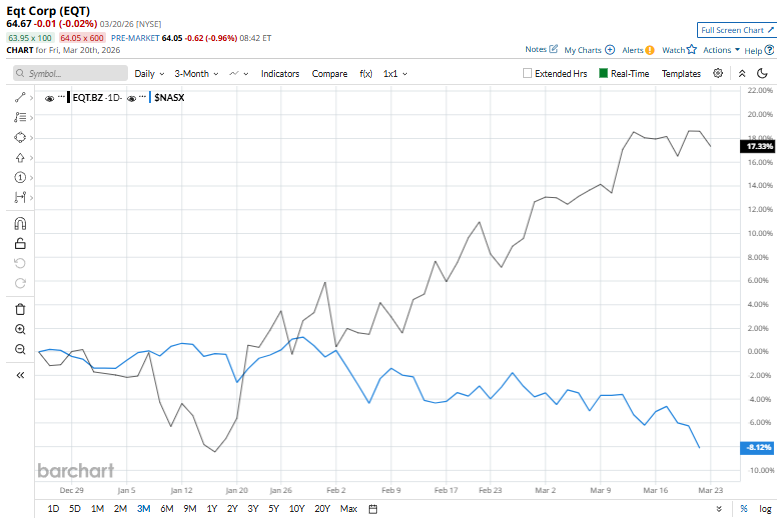Toggle the green Real-Time indicator

pyautogui.click(x=603, y=73)
